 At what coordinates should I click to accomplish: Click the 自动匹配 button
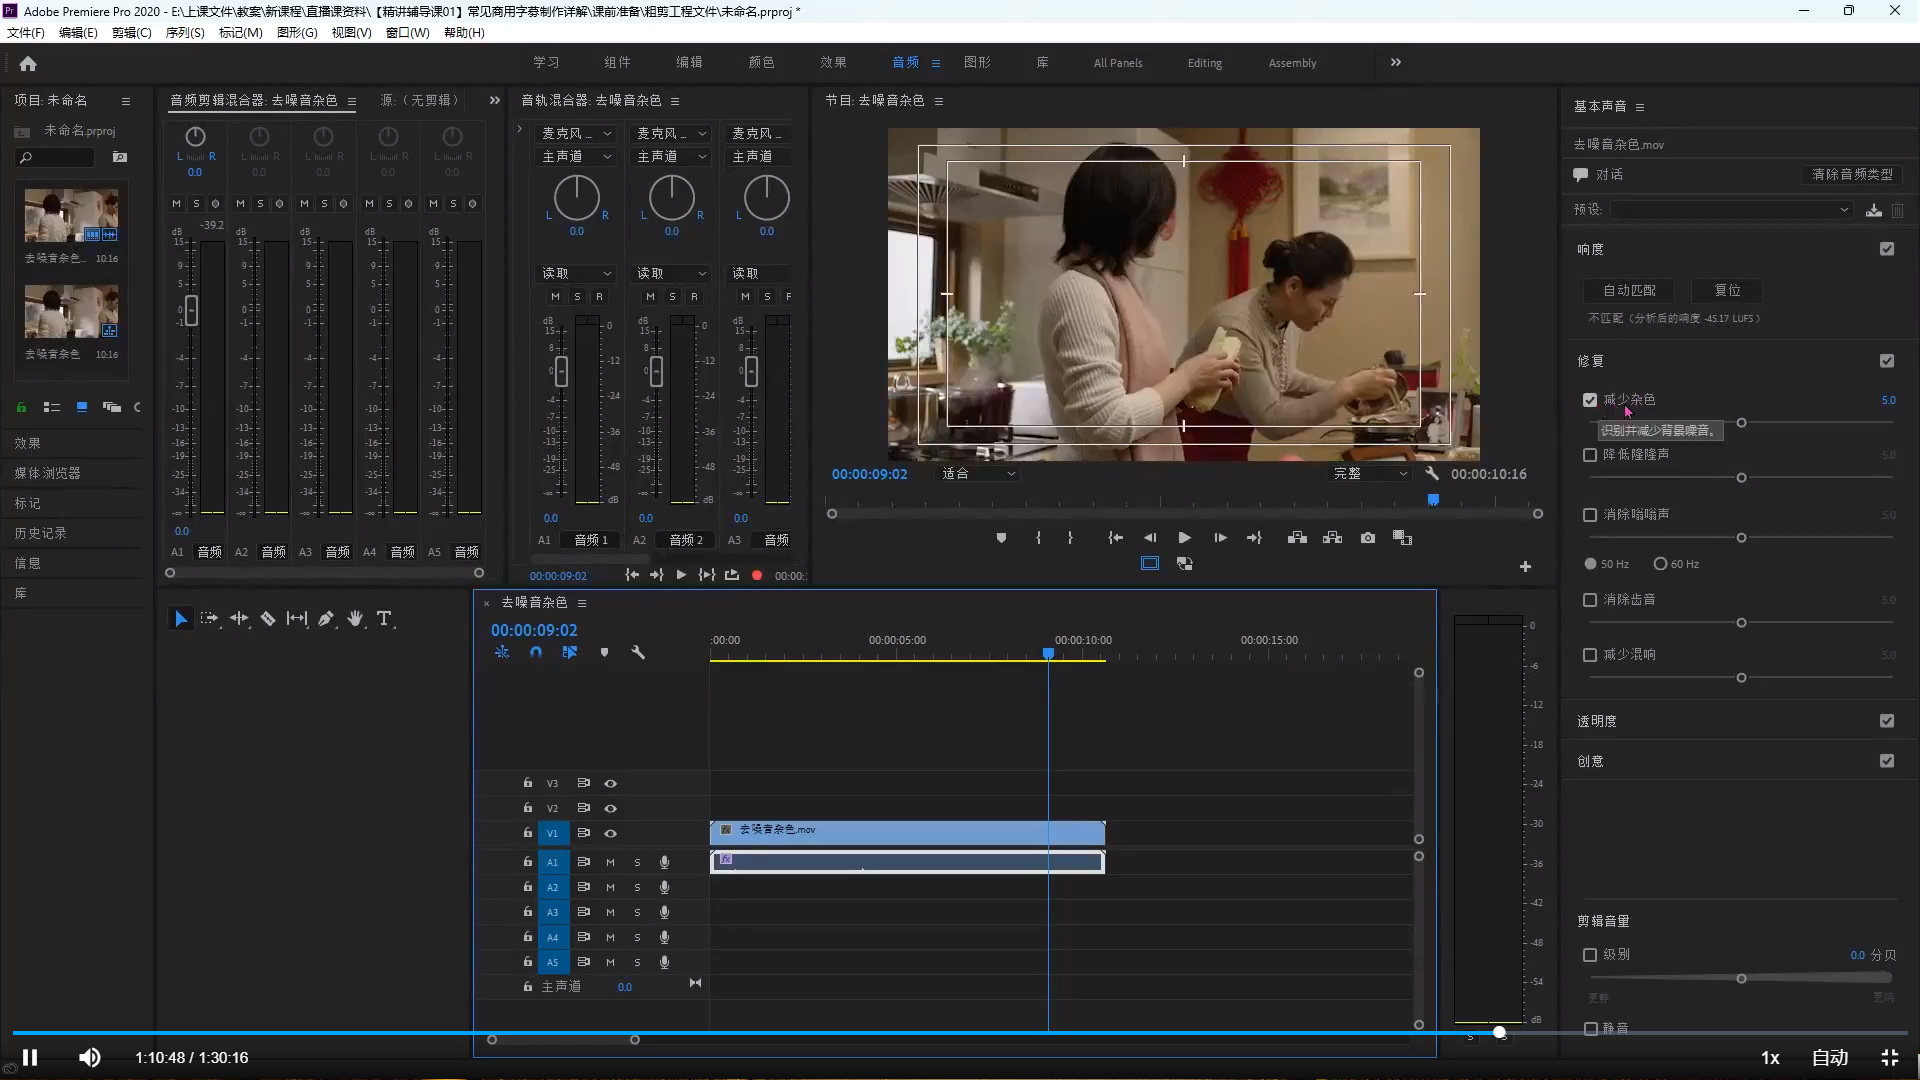(x=1629, y=291)
